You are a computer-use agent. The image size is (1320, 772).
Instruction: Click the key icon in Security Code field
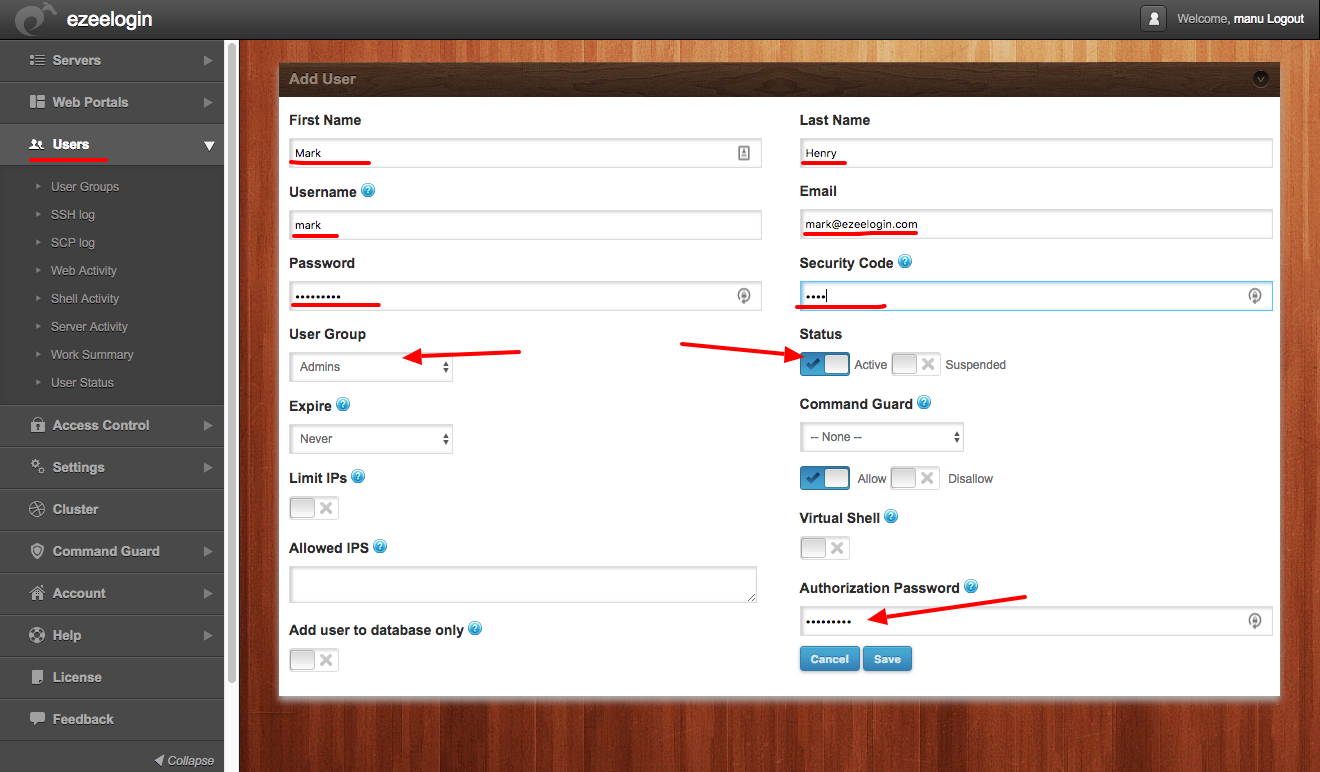click(1255, 296)
